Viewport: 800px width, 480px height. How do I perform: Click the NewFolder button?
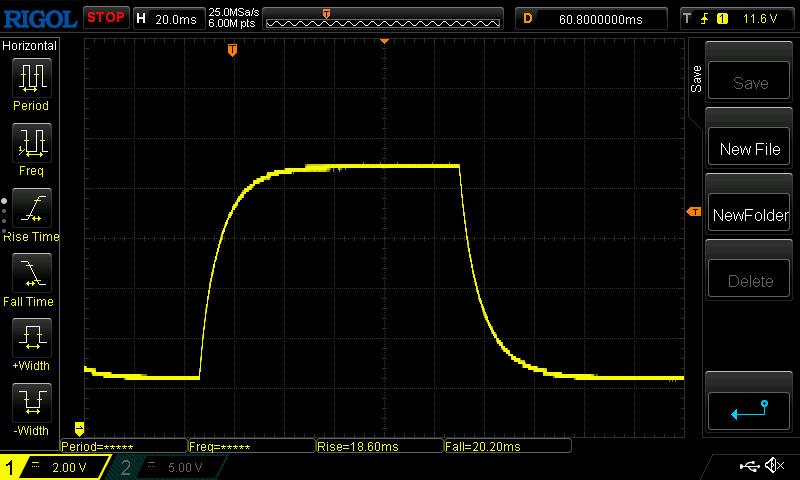tap(749, 213)
